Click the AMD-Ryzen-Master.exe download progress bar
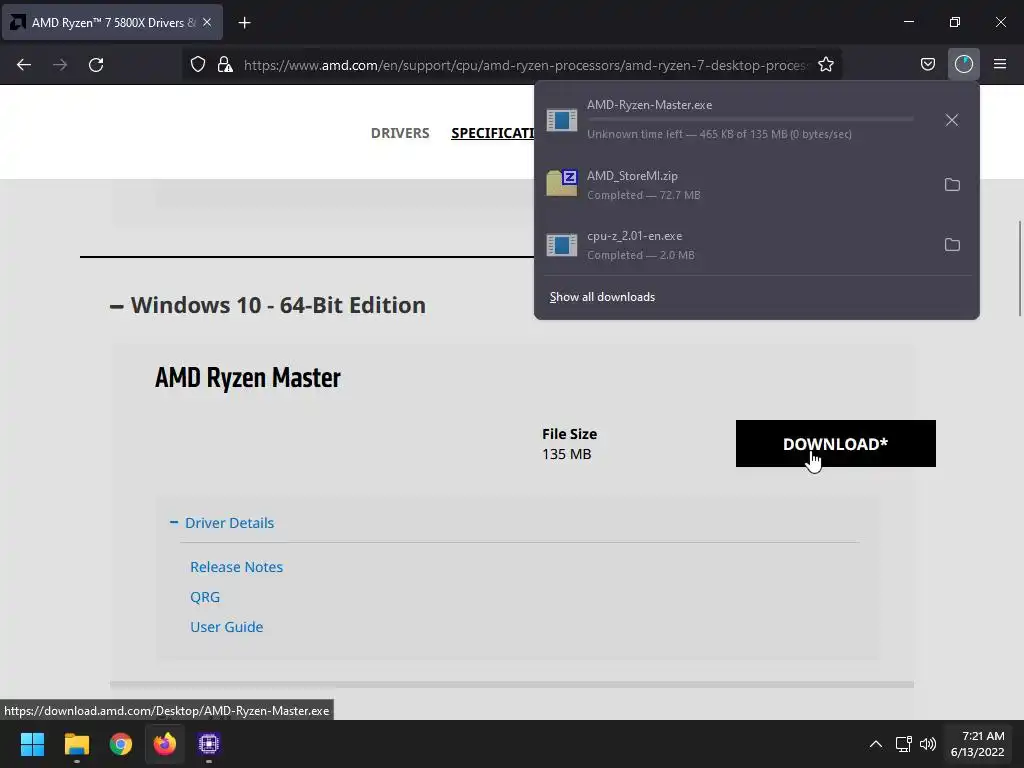 750,120
